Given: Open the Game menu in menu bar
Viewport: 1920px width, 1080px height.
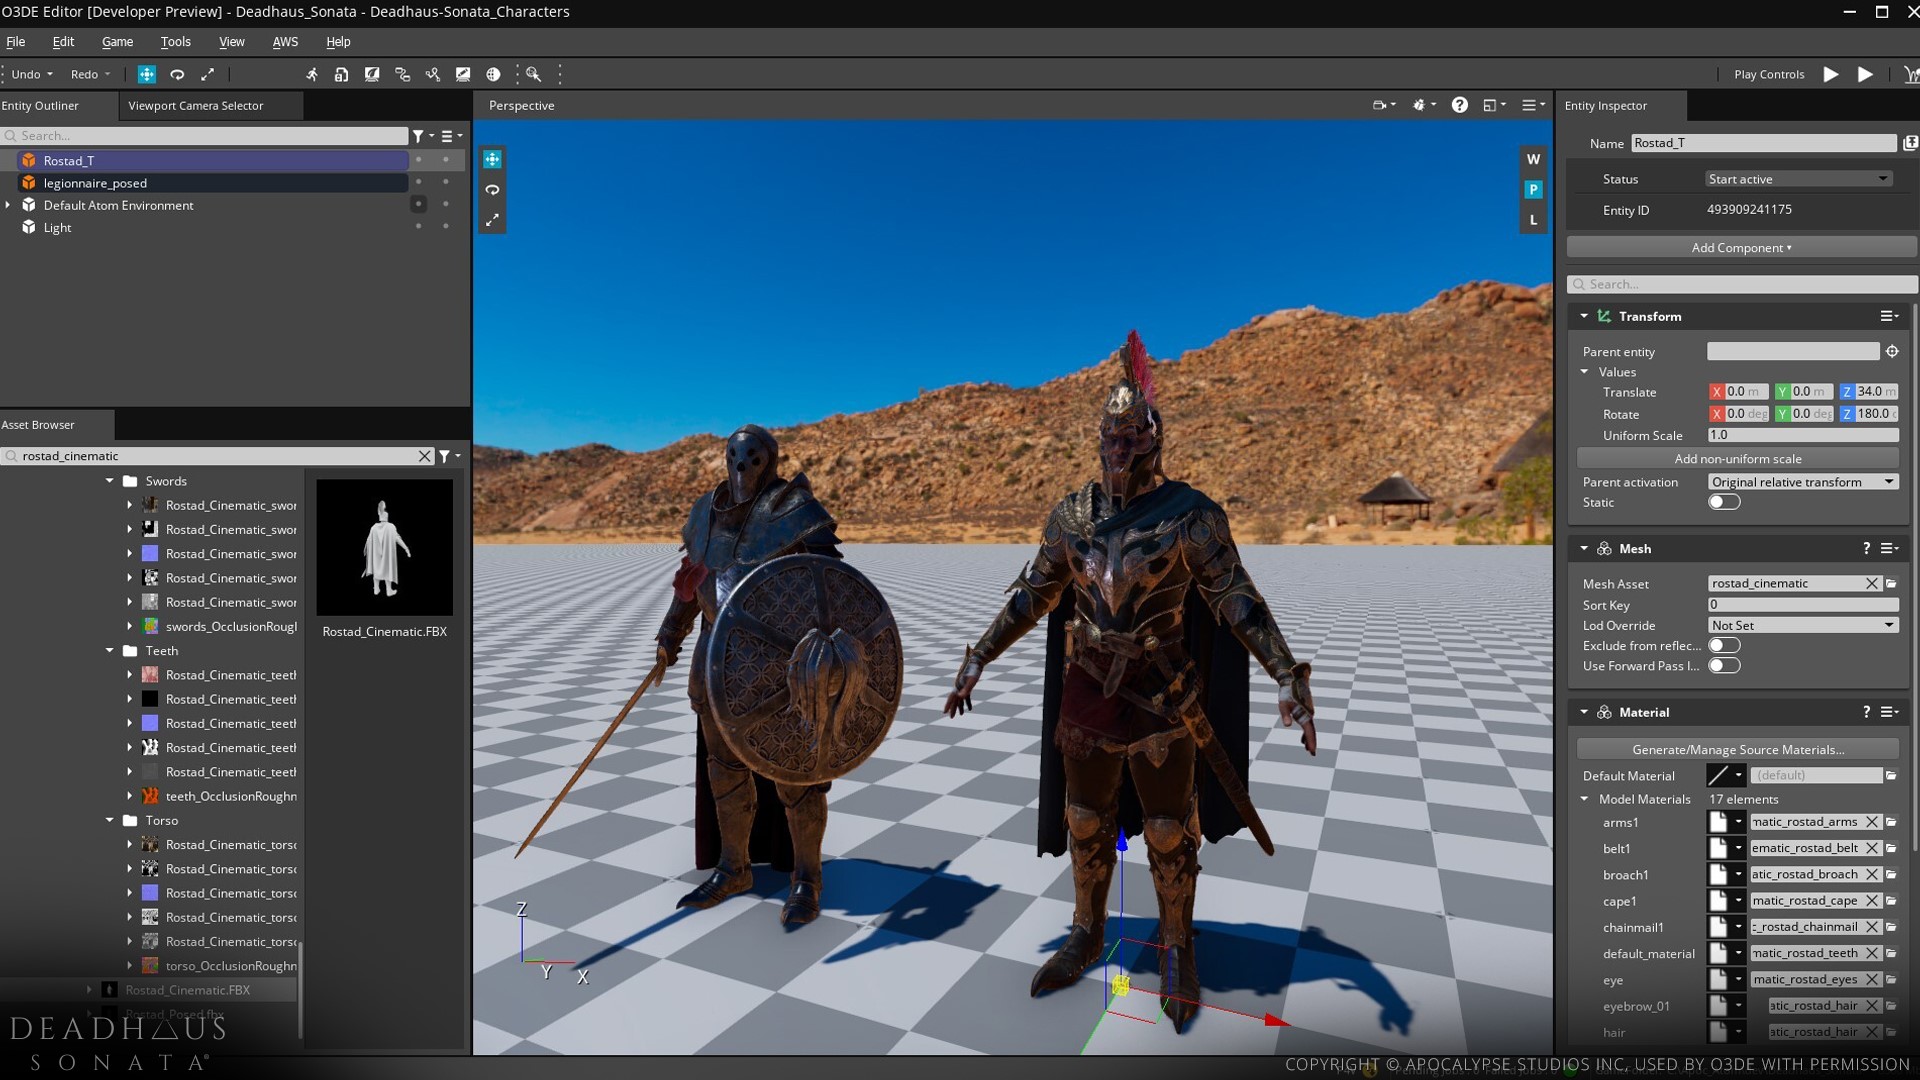Looking at the screenshot, I should point(116,41).
